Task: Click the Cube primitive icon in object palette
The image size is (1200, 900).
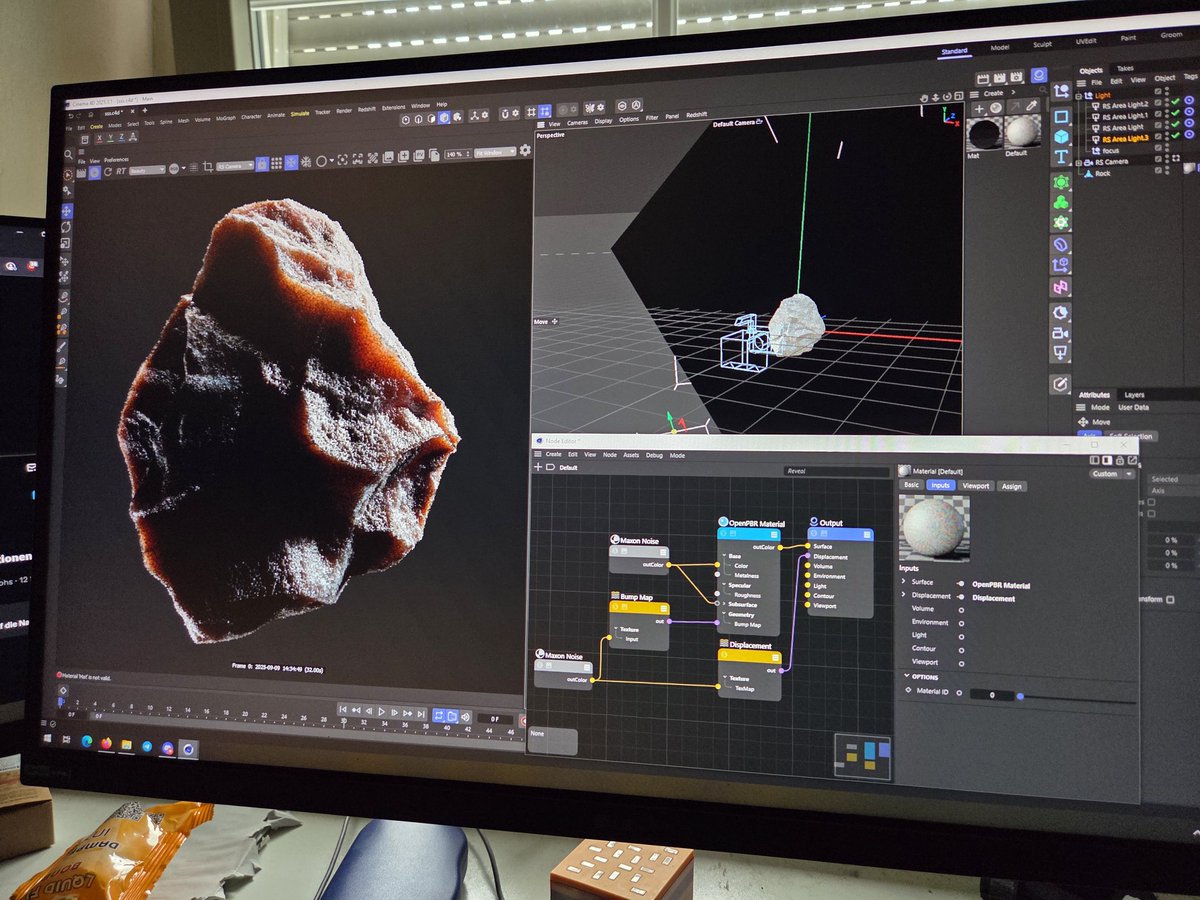Action: tap(1061, 136)
